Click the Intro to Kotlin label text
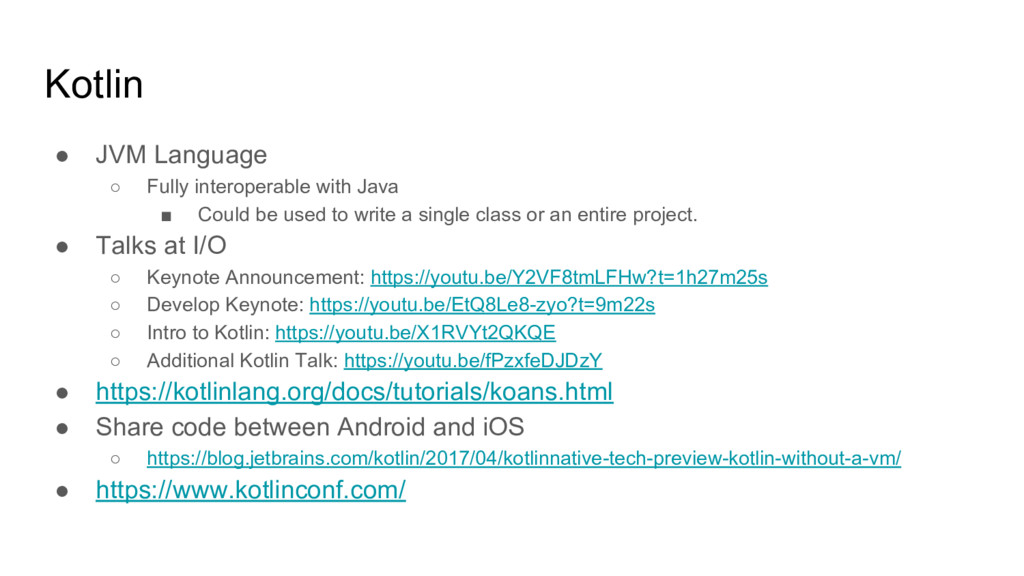This screenshot has height=576, width=1024. (208, 333)
